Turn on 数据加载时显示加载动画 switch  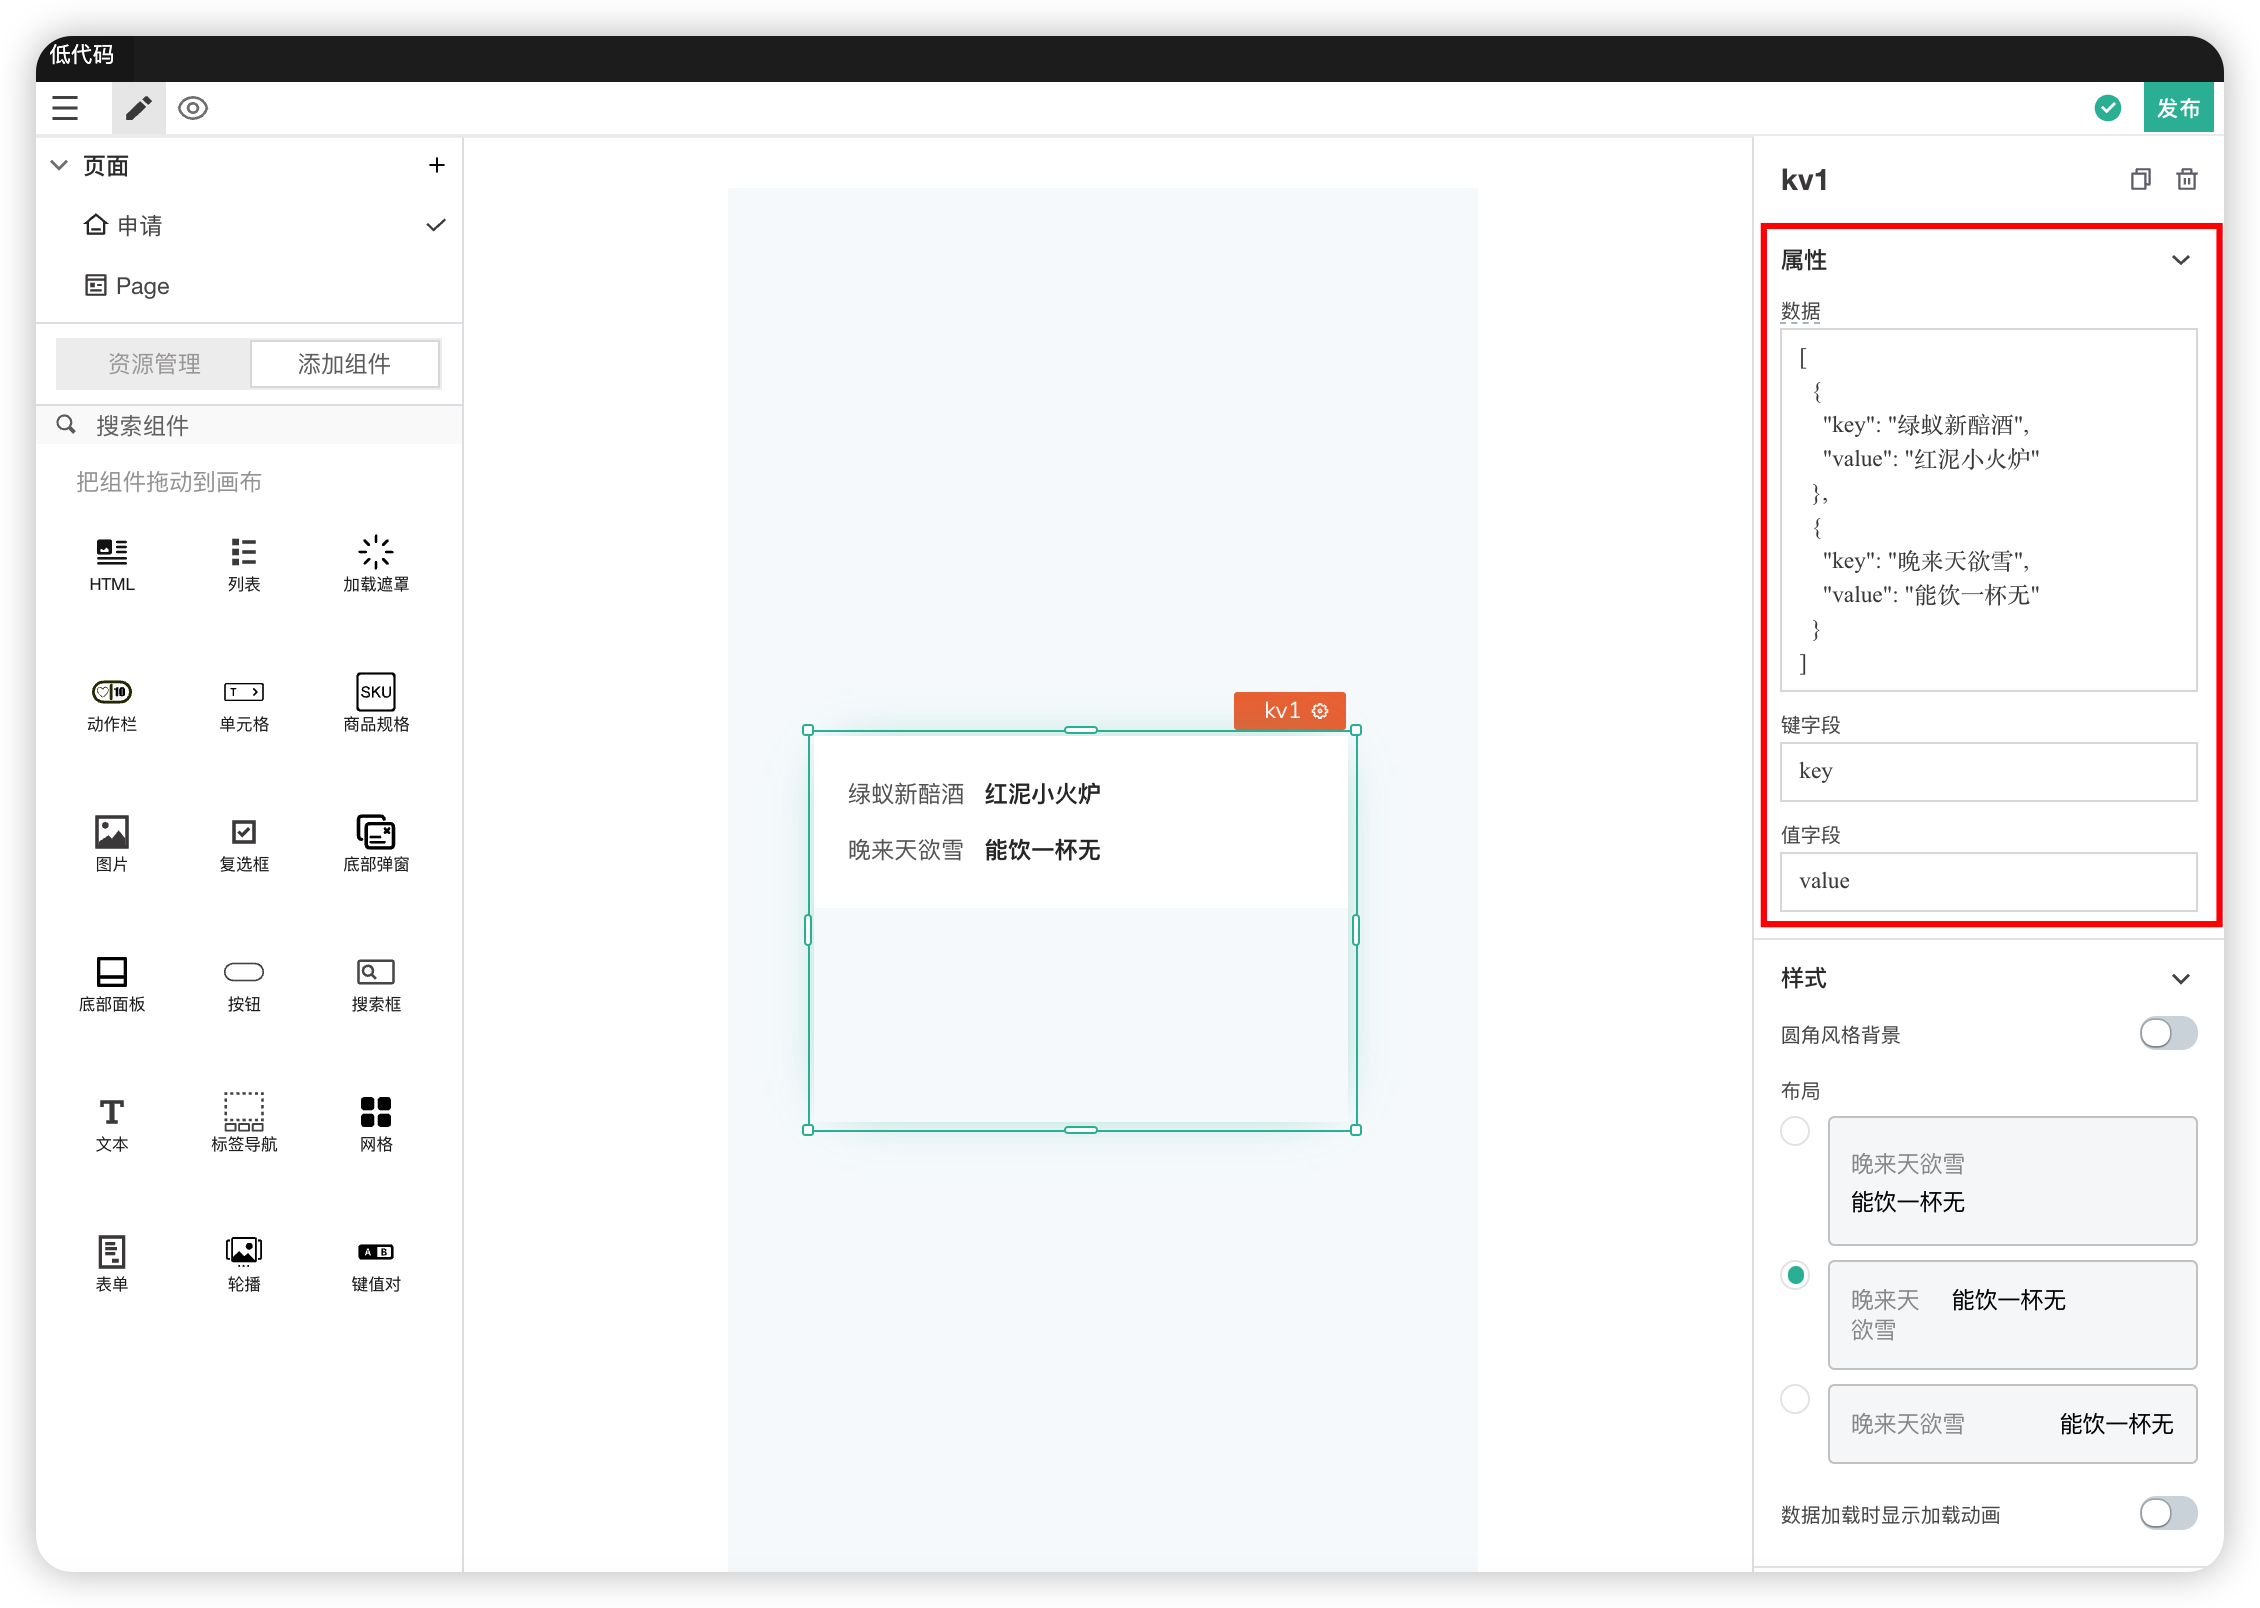[x=2167, y=1513]
